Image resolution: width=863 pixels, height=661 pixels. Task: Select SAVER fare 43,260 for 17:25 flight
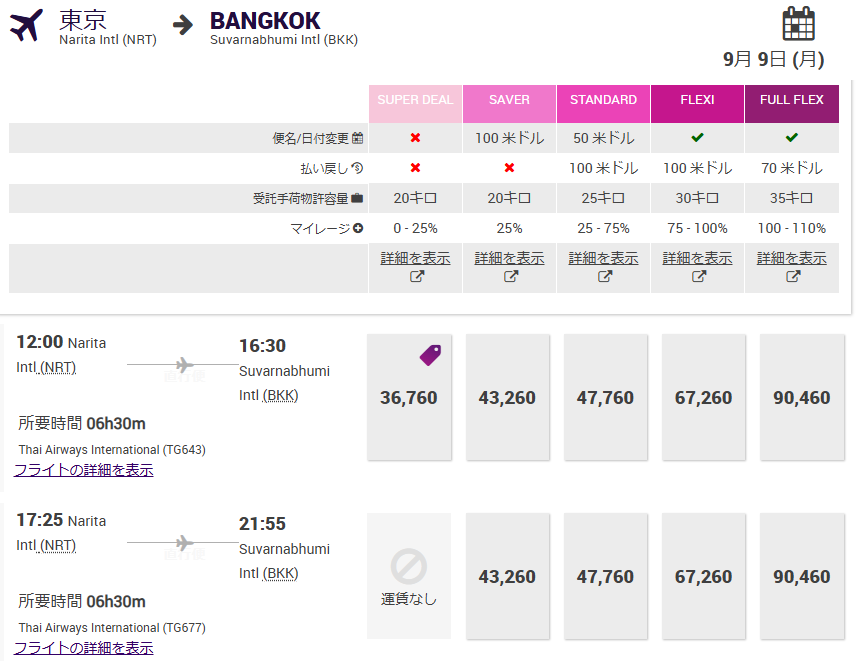point(507,577)
